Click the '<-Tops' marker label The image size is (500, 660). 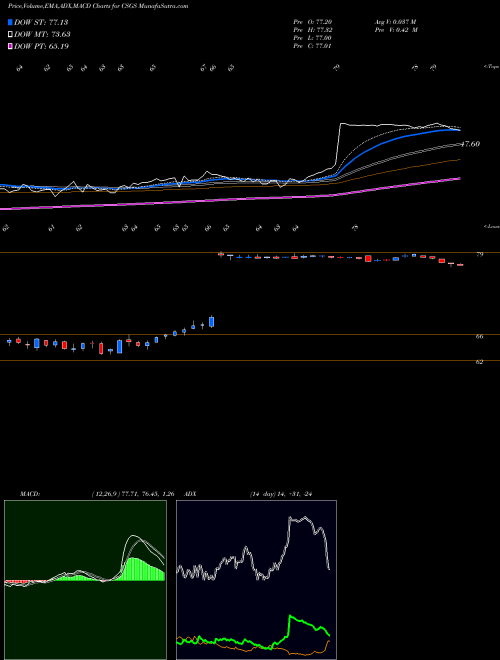(491, 67)
